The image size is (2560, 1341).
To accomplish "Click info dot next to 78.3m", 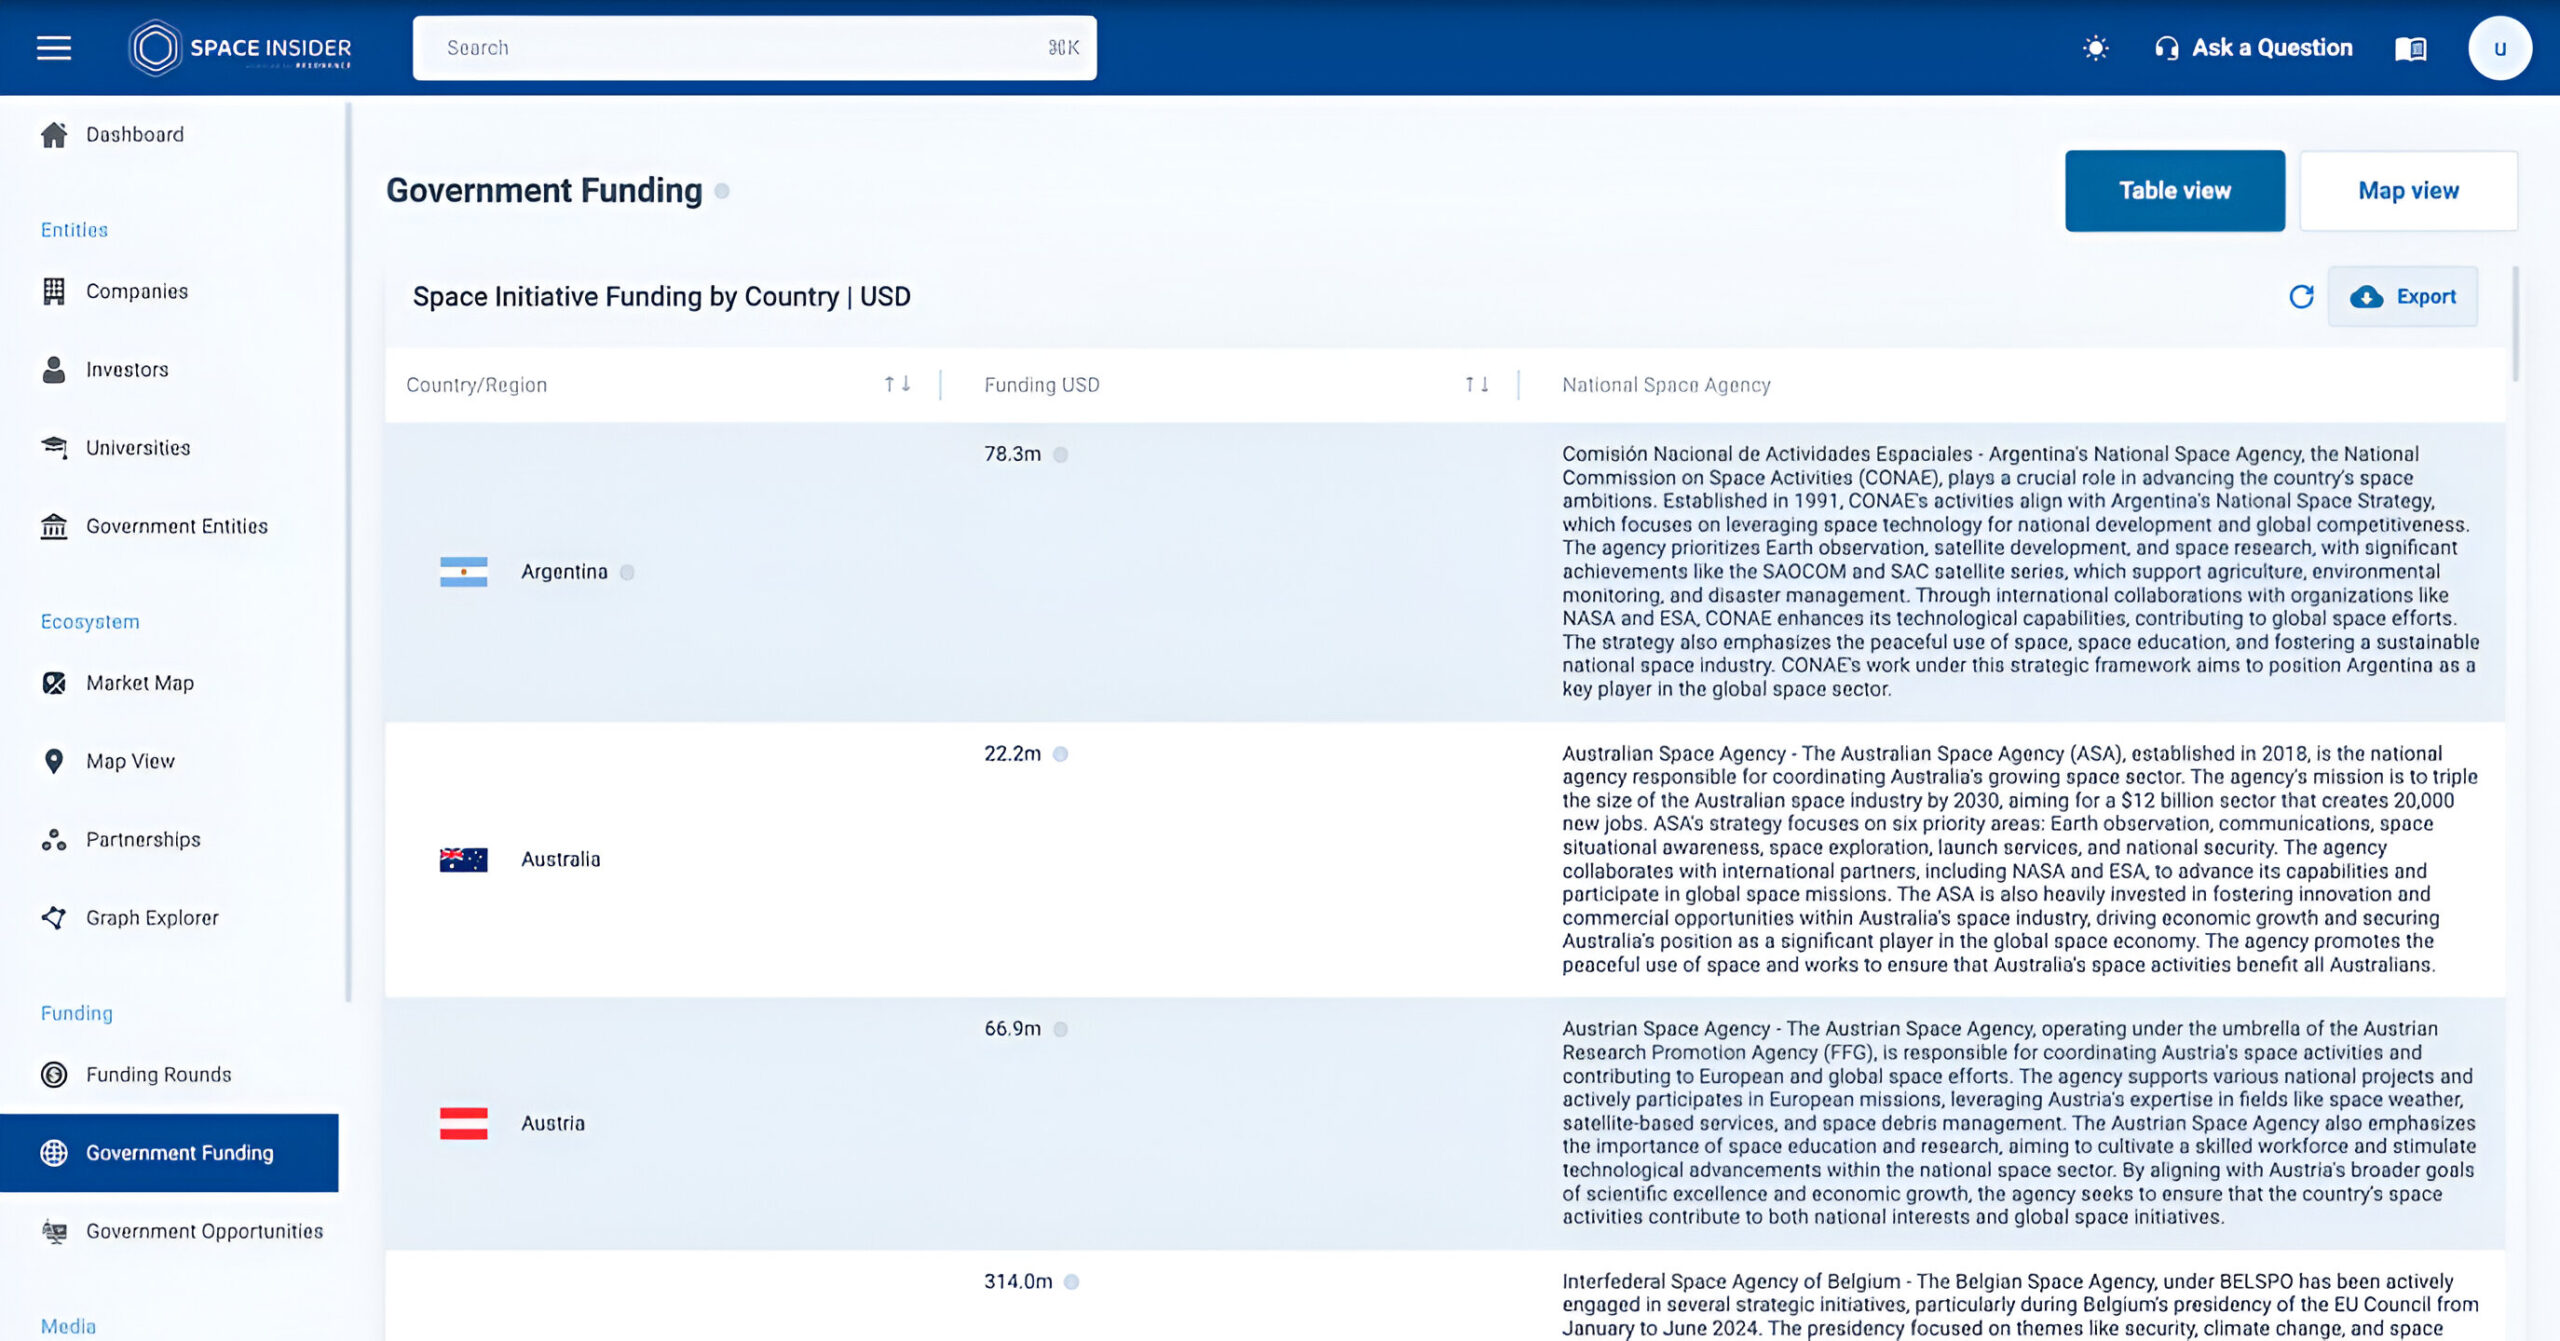I will (1061, 455).
